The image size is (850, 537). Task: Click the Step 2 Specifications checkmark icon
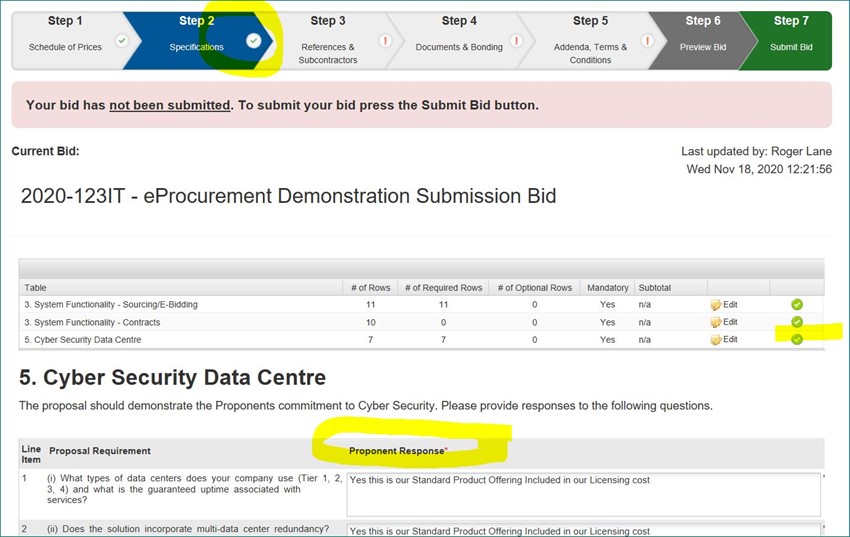(x=253, y=41)
